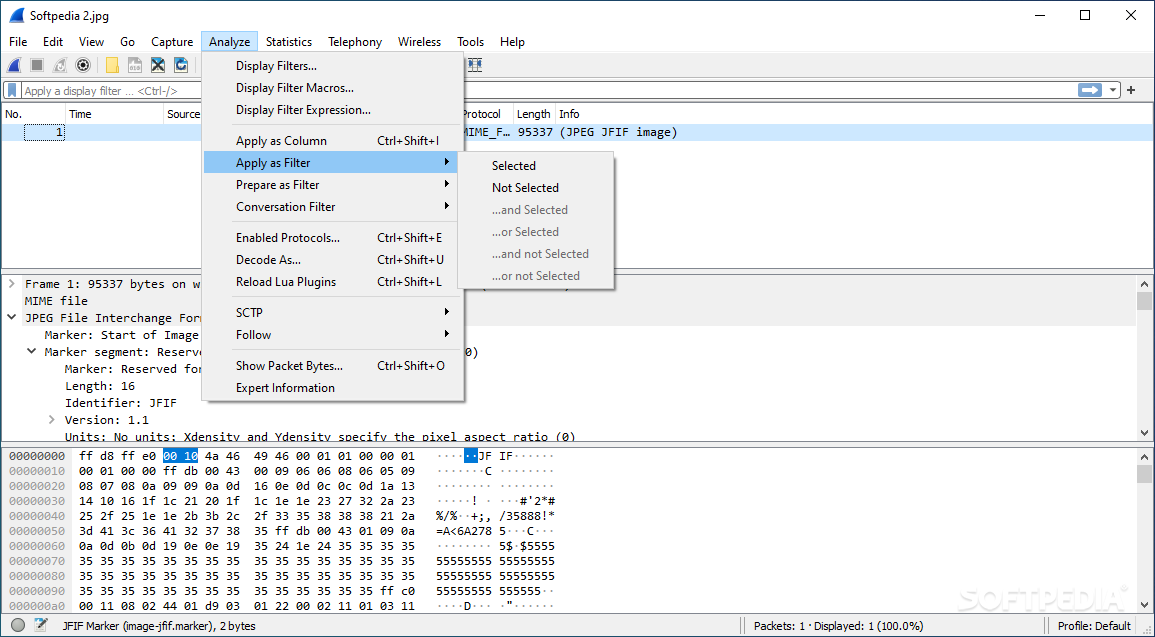1155x637 pixels.
Task: Apply filter as Selected
Action: click(x=536, y=166)
